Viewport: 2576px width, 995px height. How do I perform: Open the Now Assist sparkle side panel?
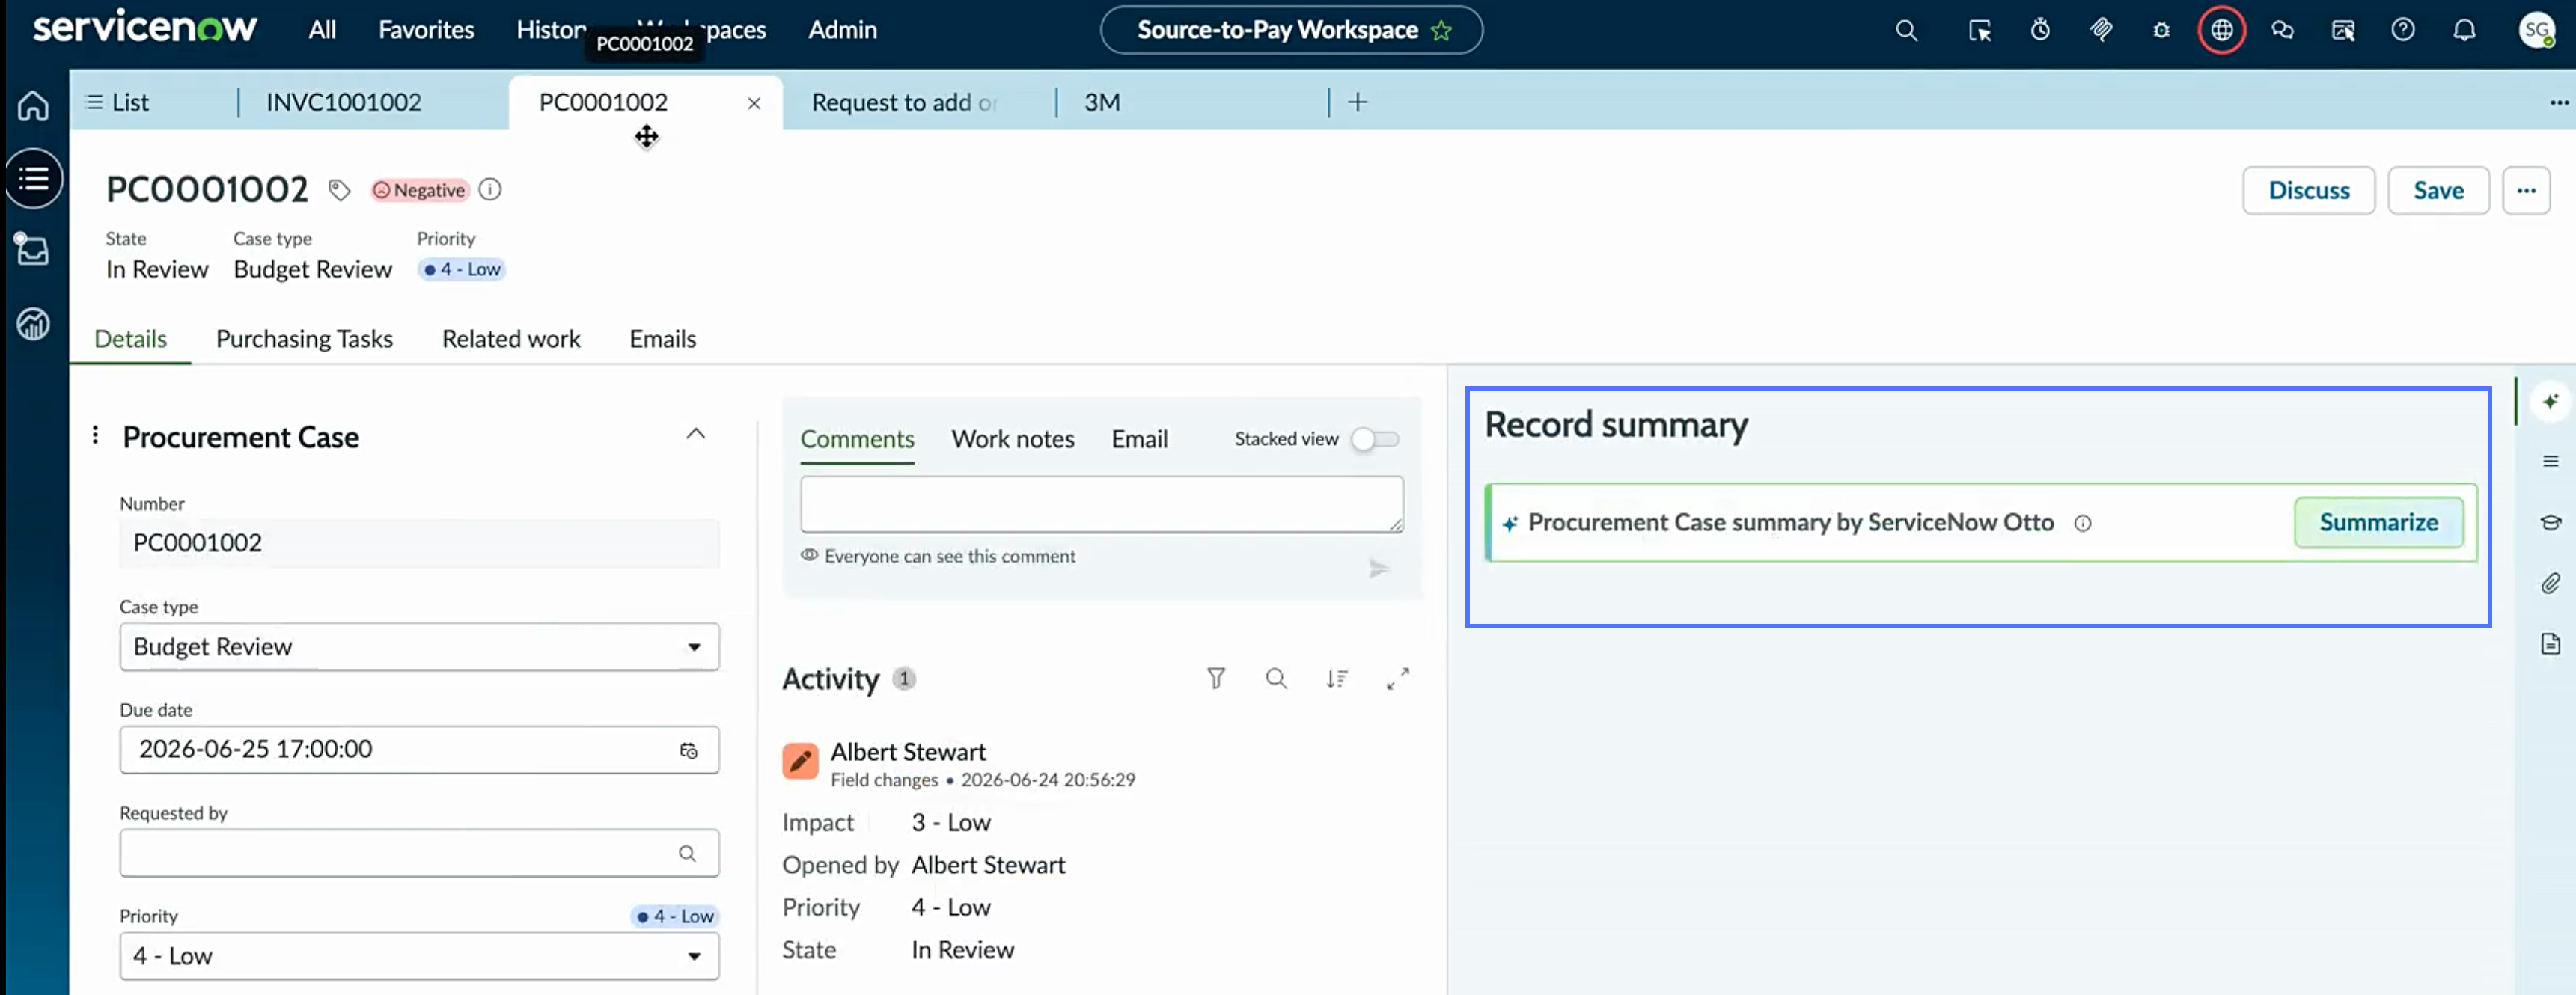(x=2550, y=401)
